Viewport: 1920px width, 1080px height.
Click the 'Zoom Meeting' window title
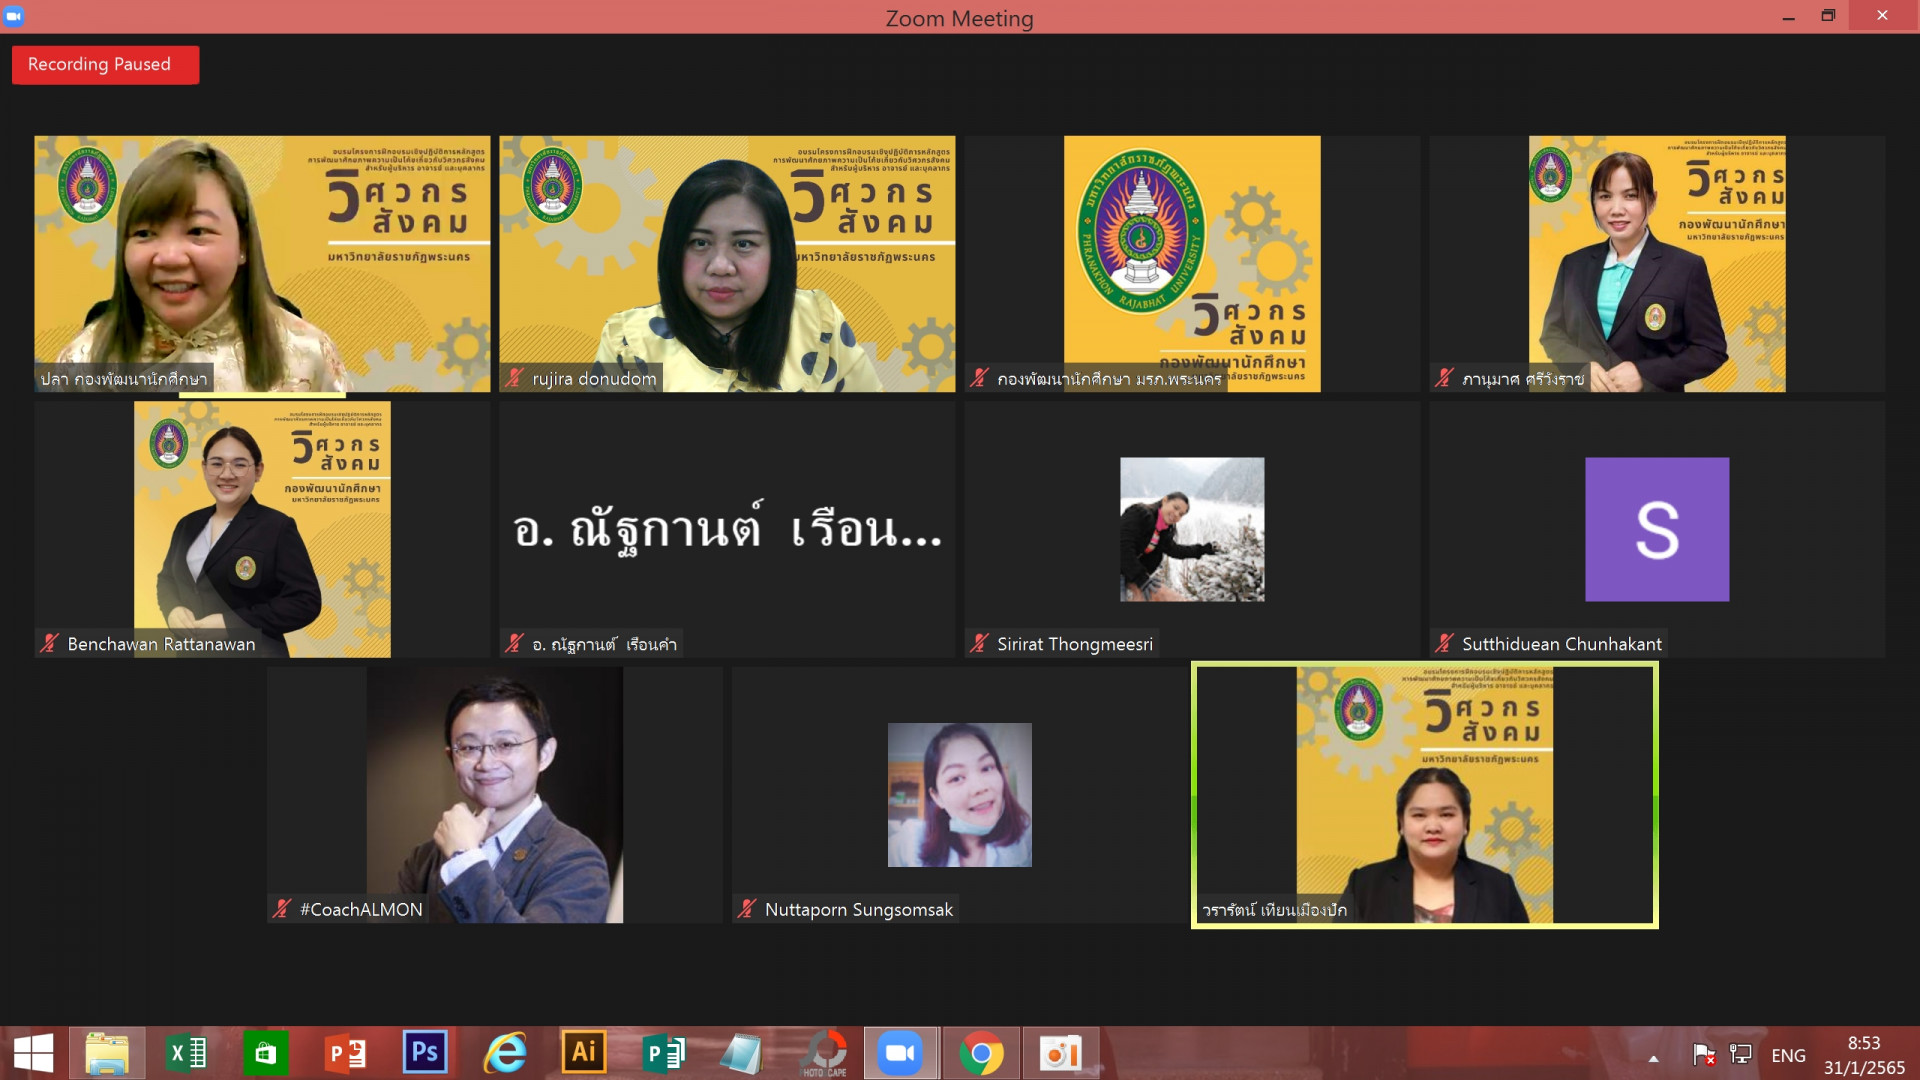tap(959, 18)
